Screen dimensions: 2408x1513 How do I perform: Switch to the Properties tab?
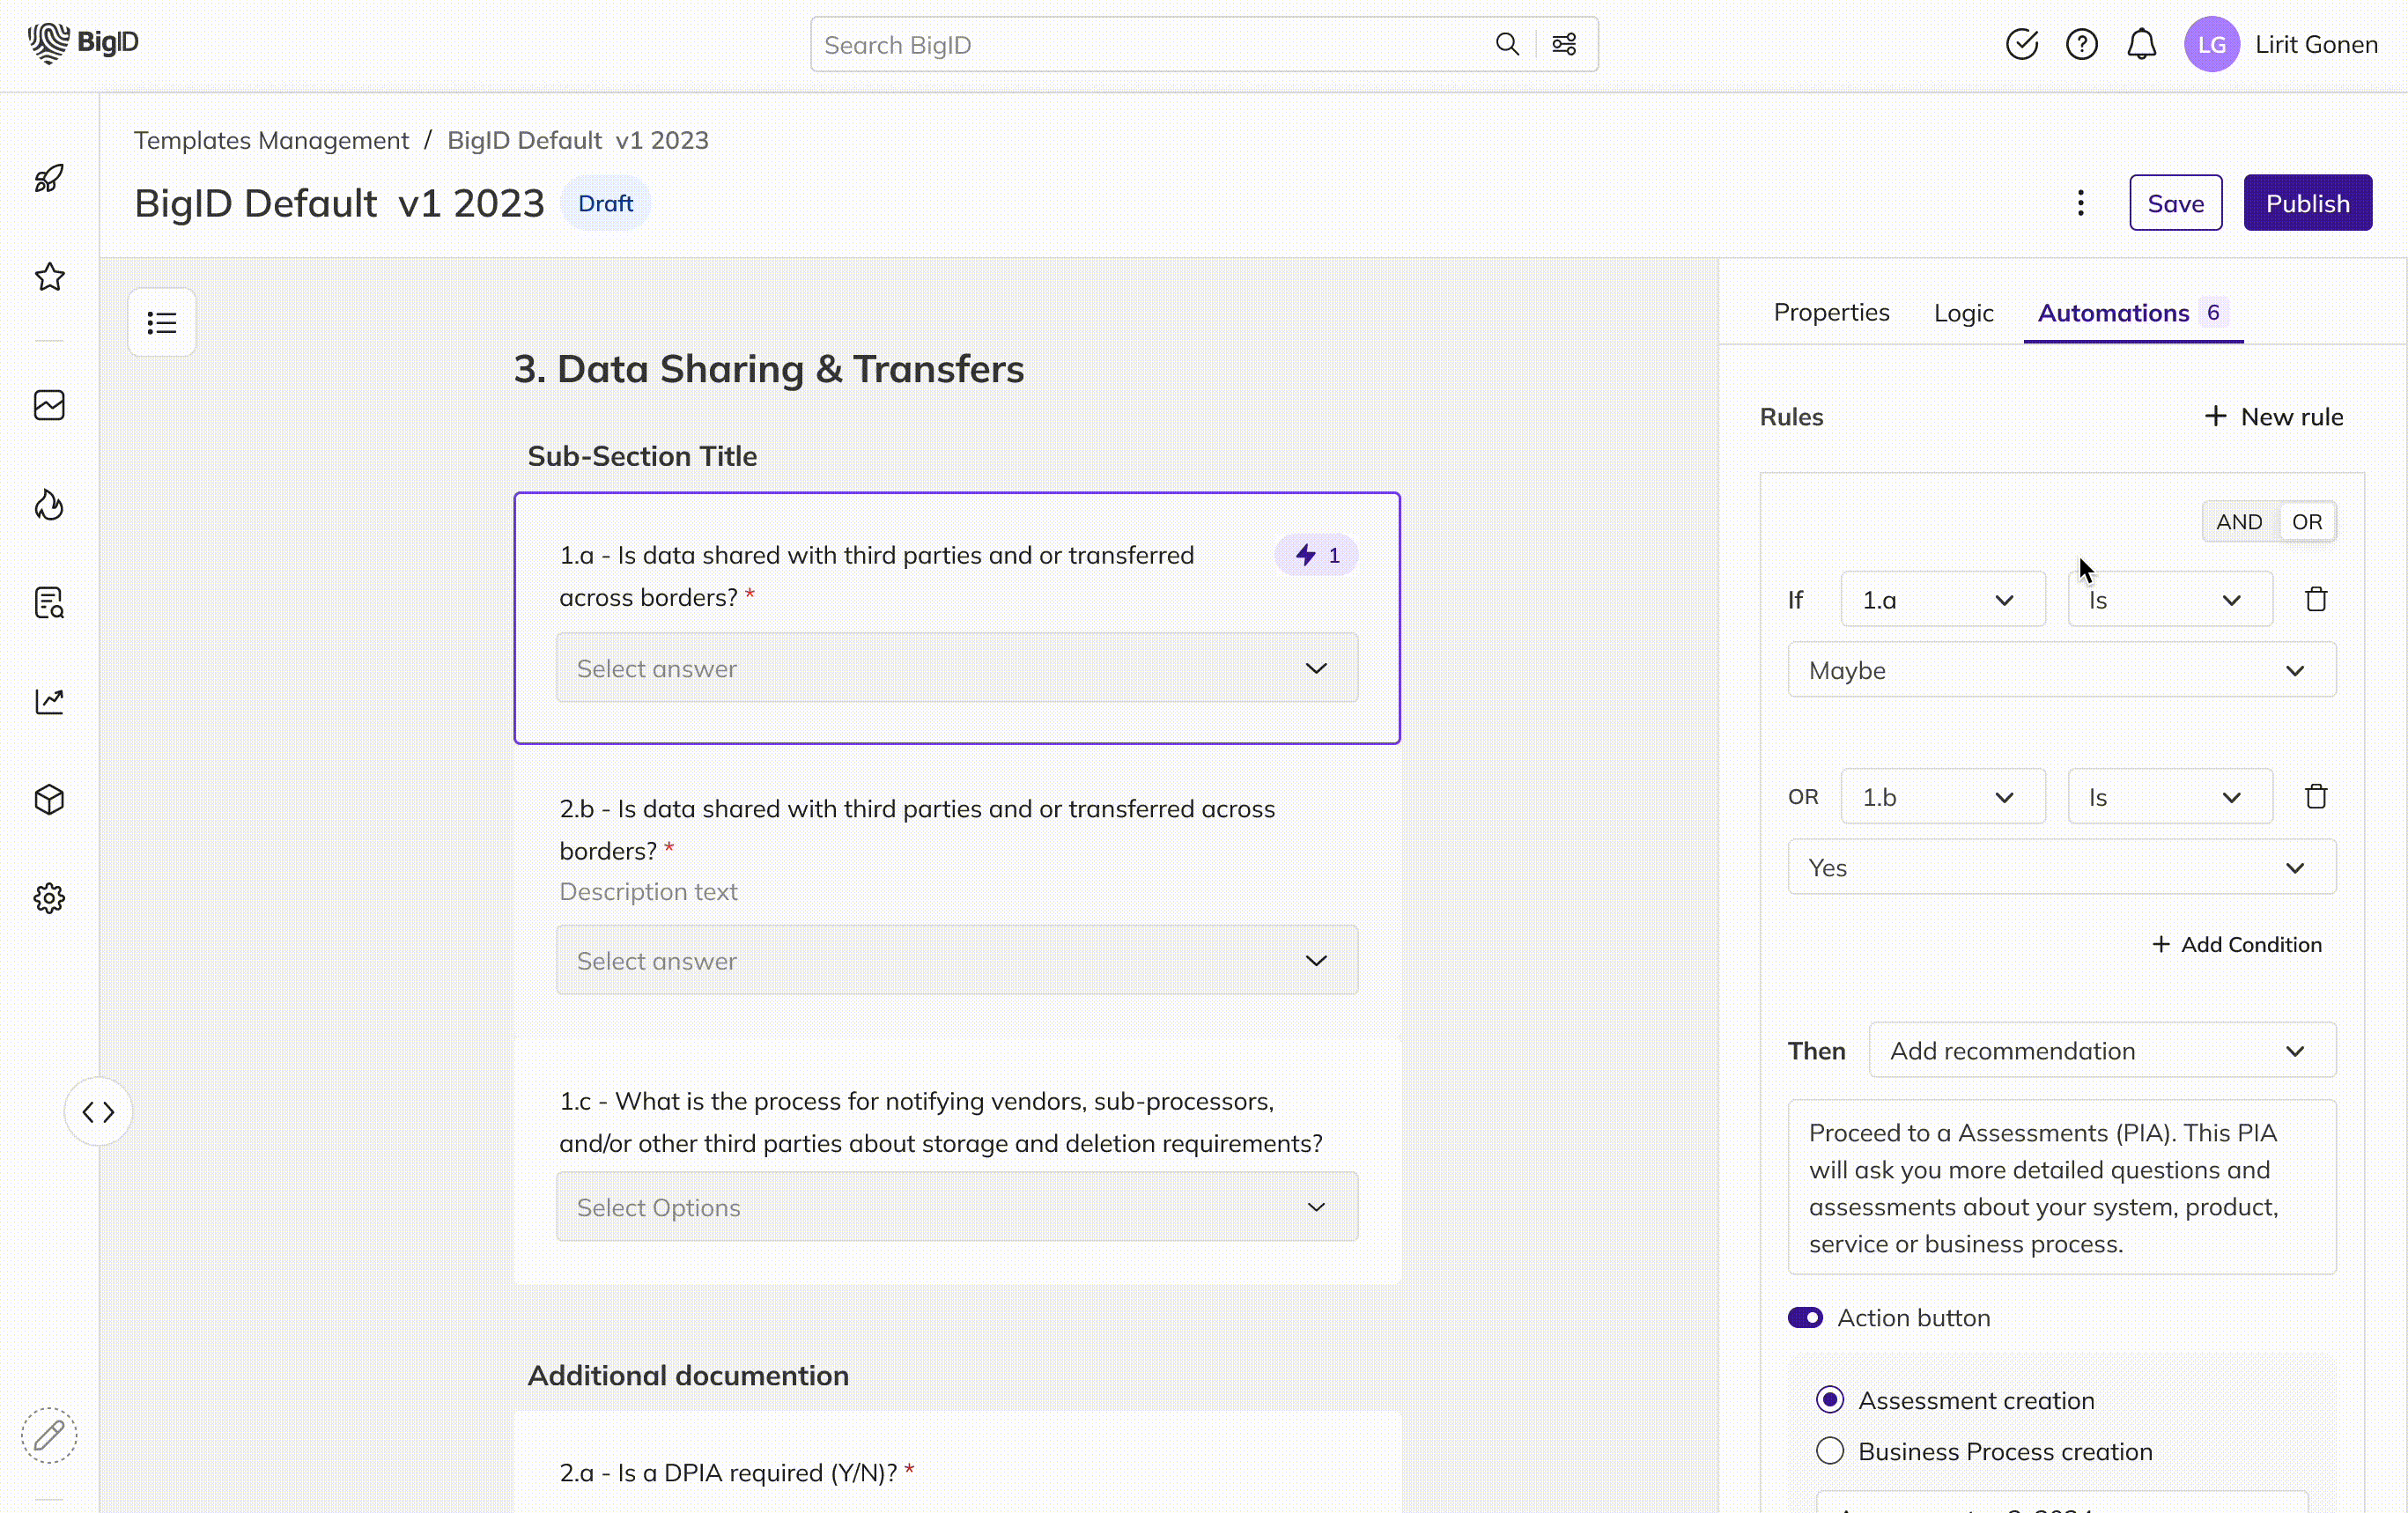[x=1831, y=313]
